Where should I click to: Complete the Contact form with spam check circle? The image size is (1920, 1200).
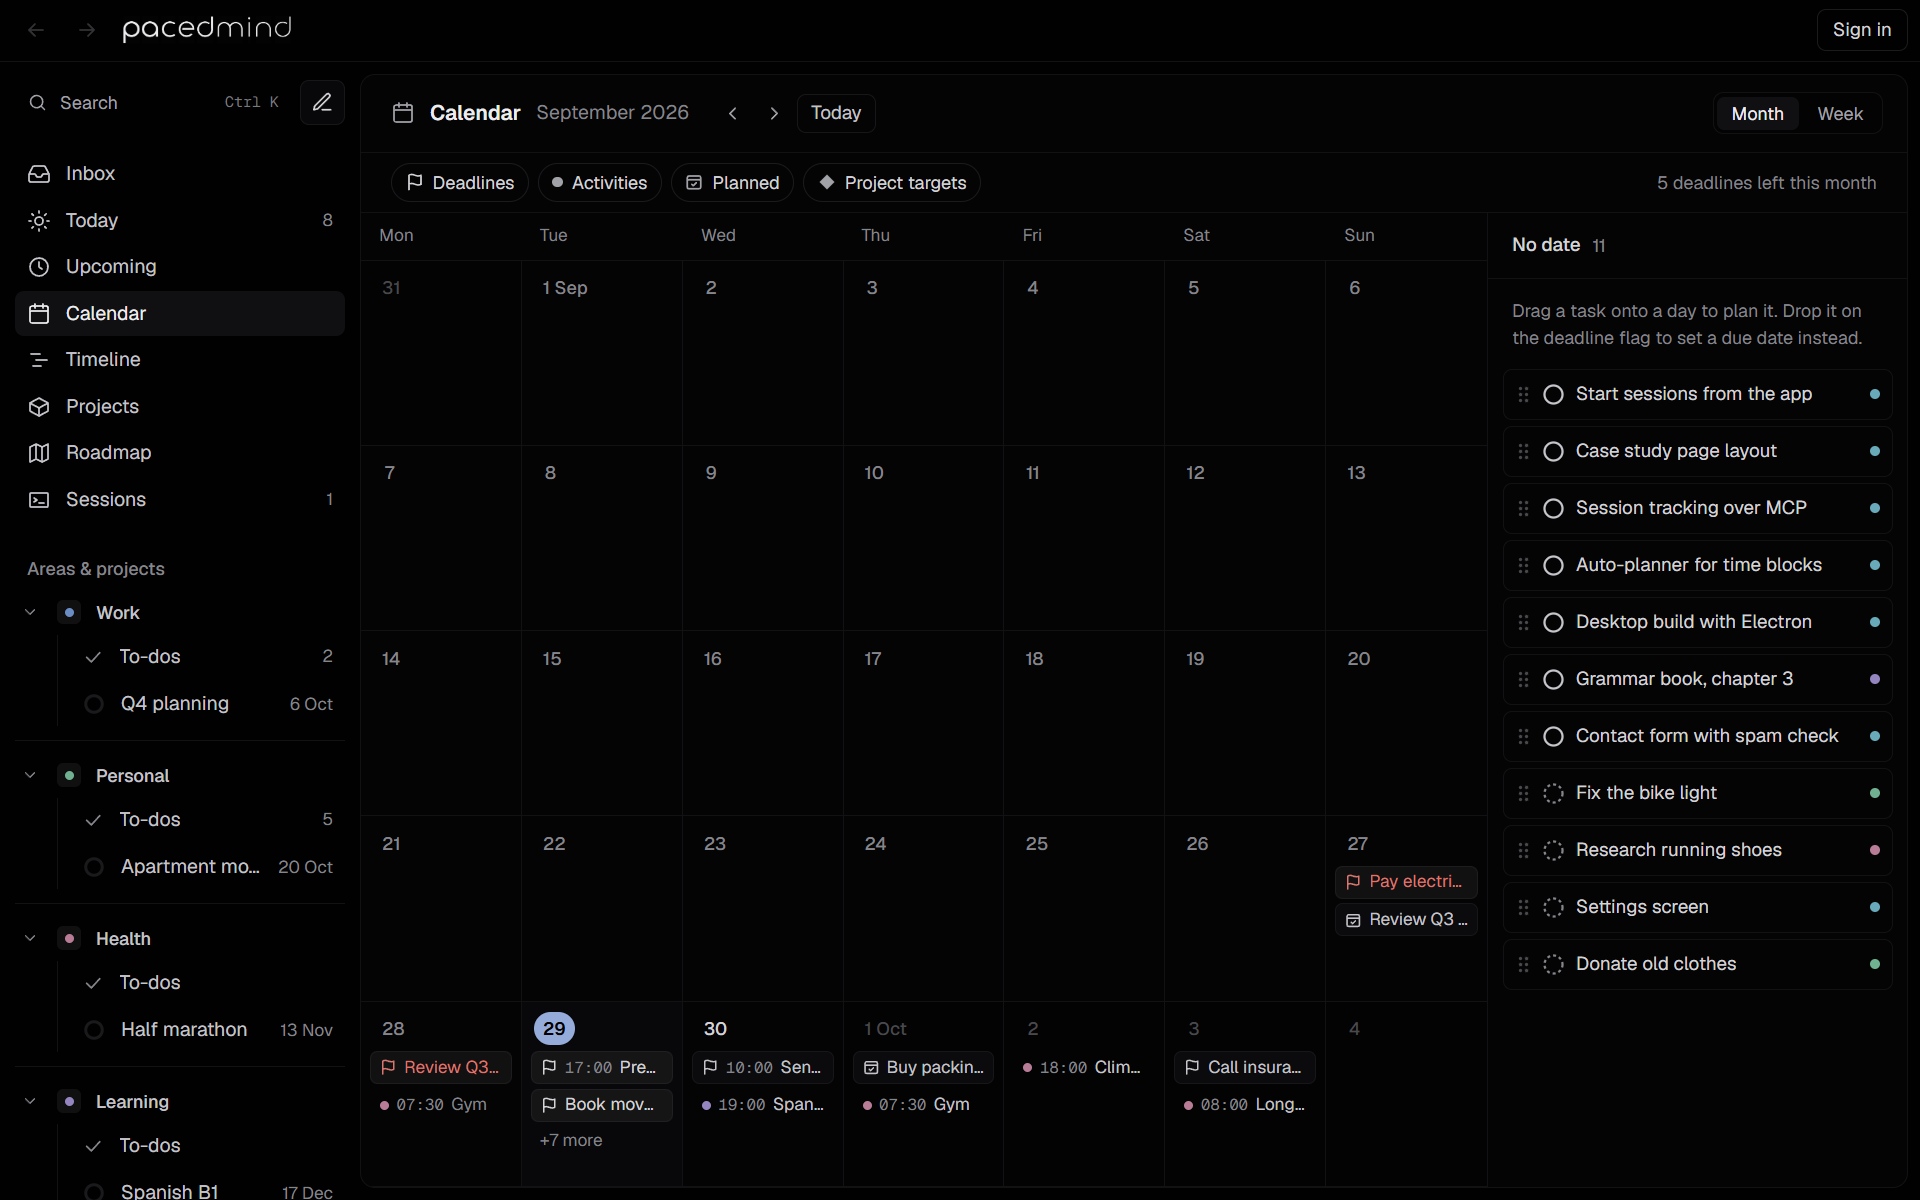pyautogui.click(x=1553, y=736)
